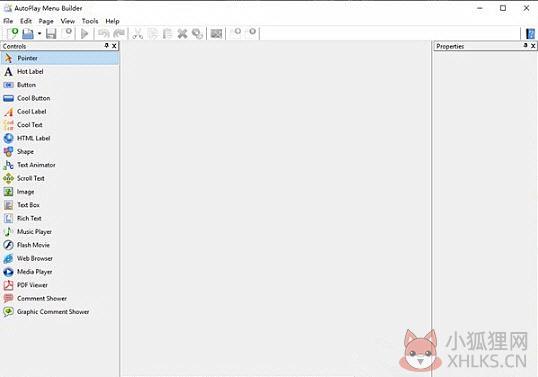Viewport: 538px width, 377px height.
Task: Toggle auto-hide pin on Properties panel
Action: coord(525,46)
